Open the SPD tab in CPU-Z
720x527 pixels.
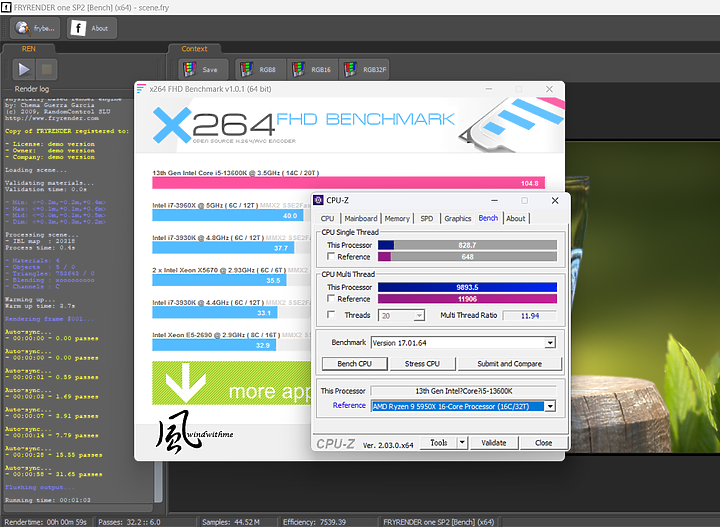point(427,219)
